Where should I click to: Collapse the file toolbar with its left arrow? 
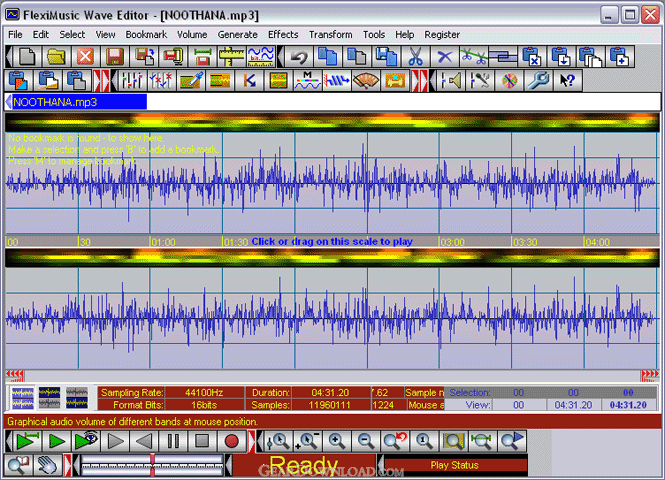[8, 56]
